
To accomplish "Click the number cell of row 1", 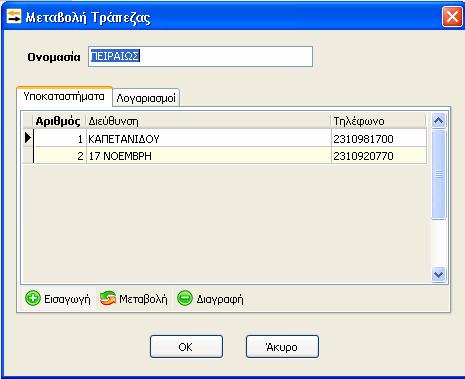I will 60,139.
